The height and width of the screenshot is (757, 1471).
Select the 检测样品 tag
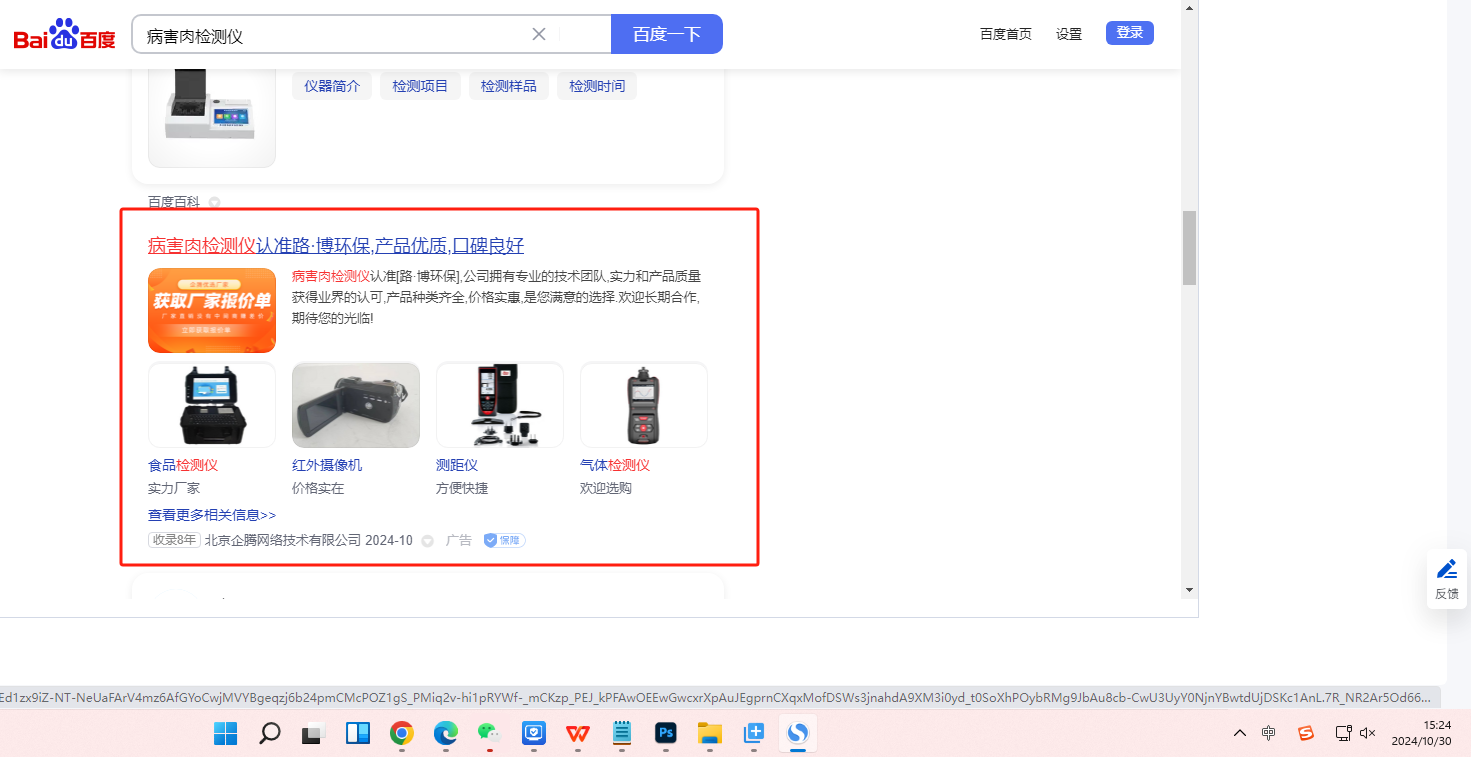509,86
